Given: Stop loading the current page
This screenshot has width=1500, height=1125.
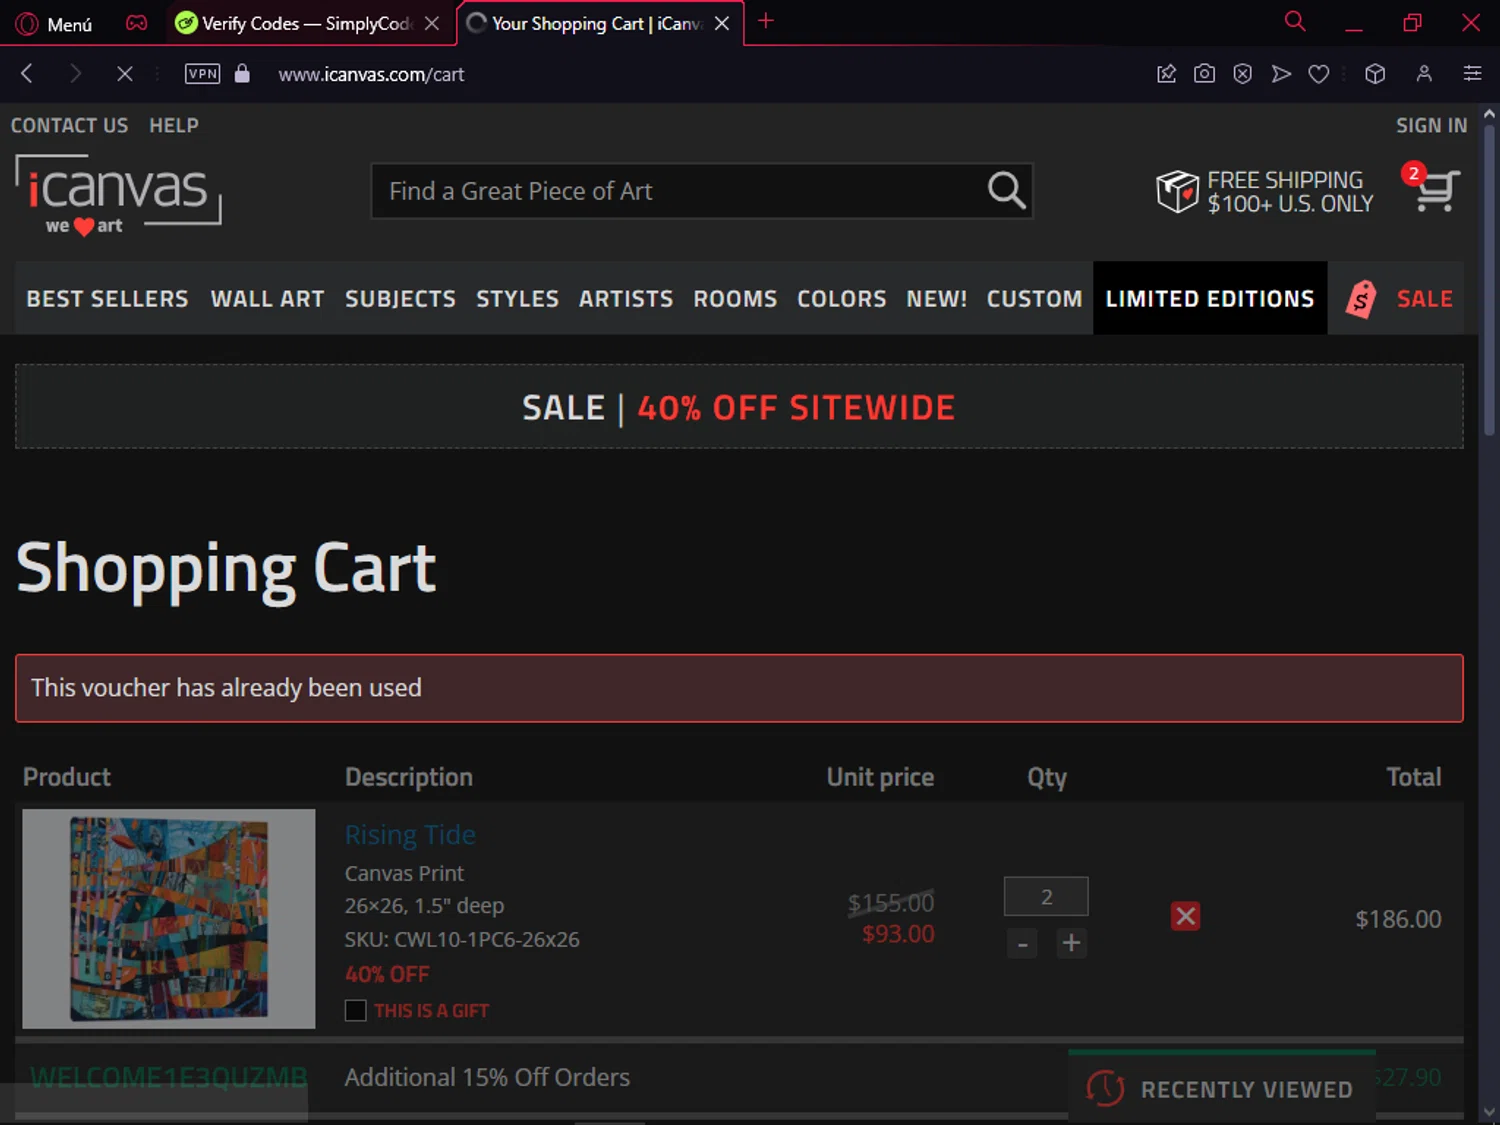Looking at the screenshot, I should [x=124, y=73].
